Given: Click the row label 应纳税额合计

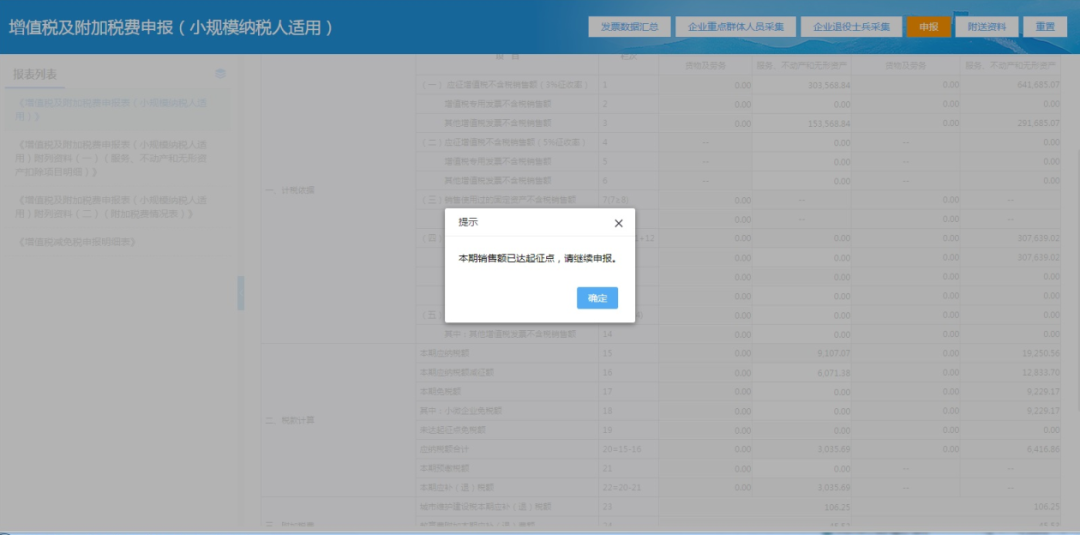Looking at the screenshot, I should (x=444, y=449).
